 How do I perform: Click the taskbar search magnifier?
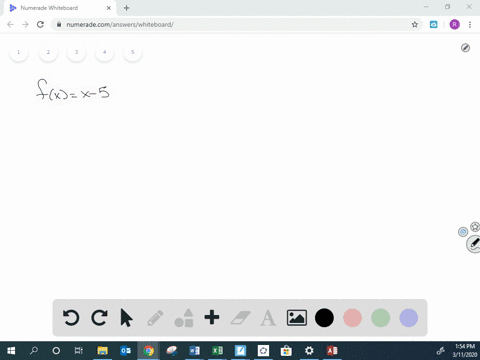pos(34,351)
